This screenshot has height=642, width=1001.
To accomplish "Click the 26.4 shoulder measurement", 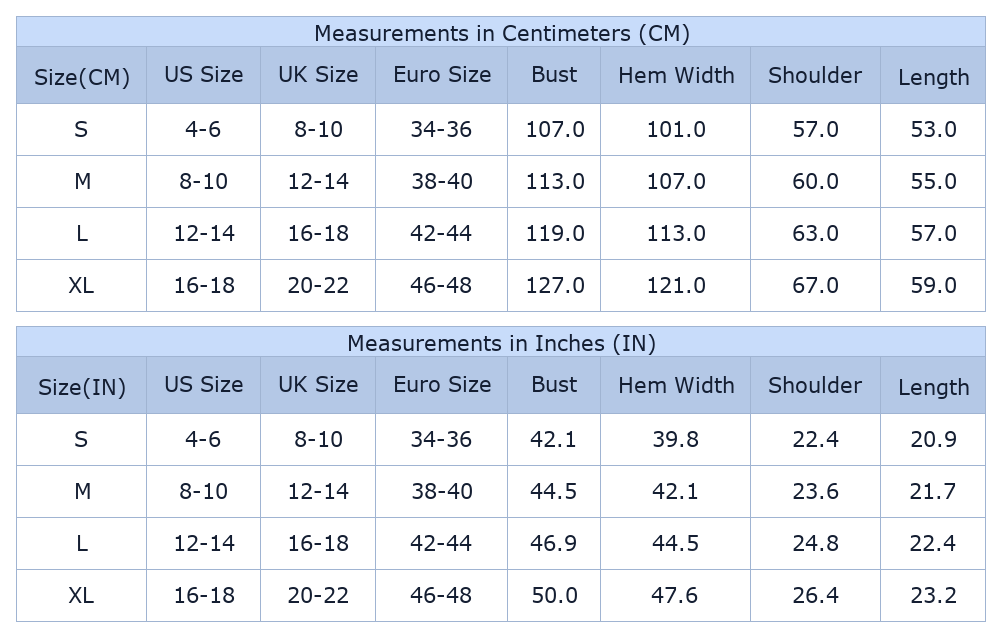I will click(x=815, y=595).
